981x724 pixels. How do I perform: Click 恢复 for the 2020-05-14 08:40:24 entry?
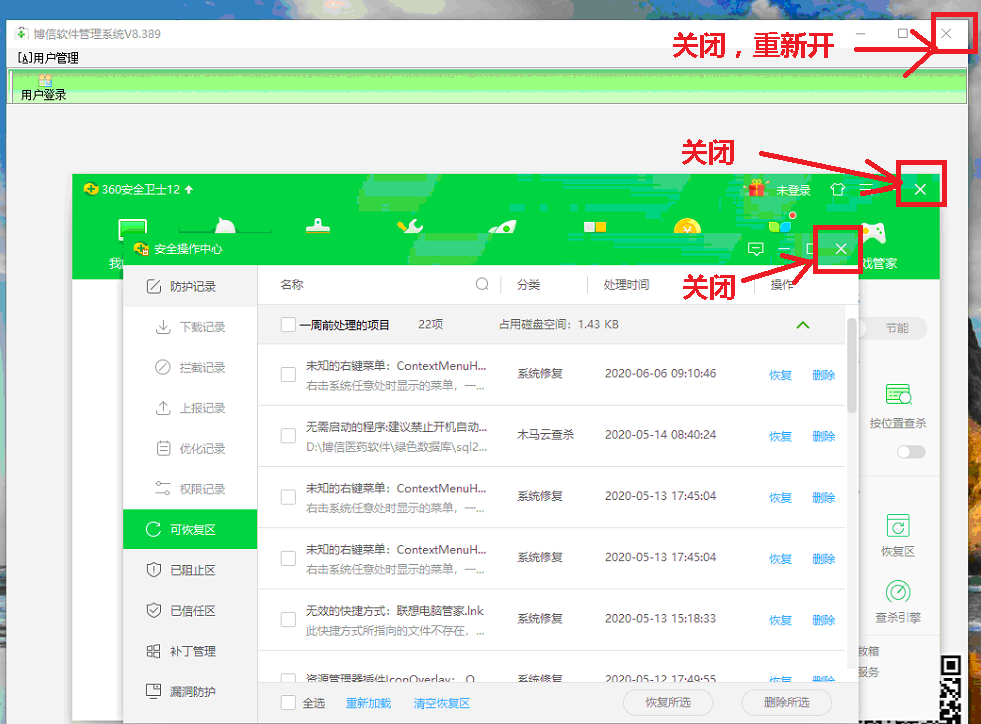[780, 436]
